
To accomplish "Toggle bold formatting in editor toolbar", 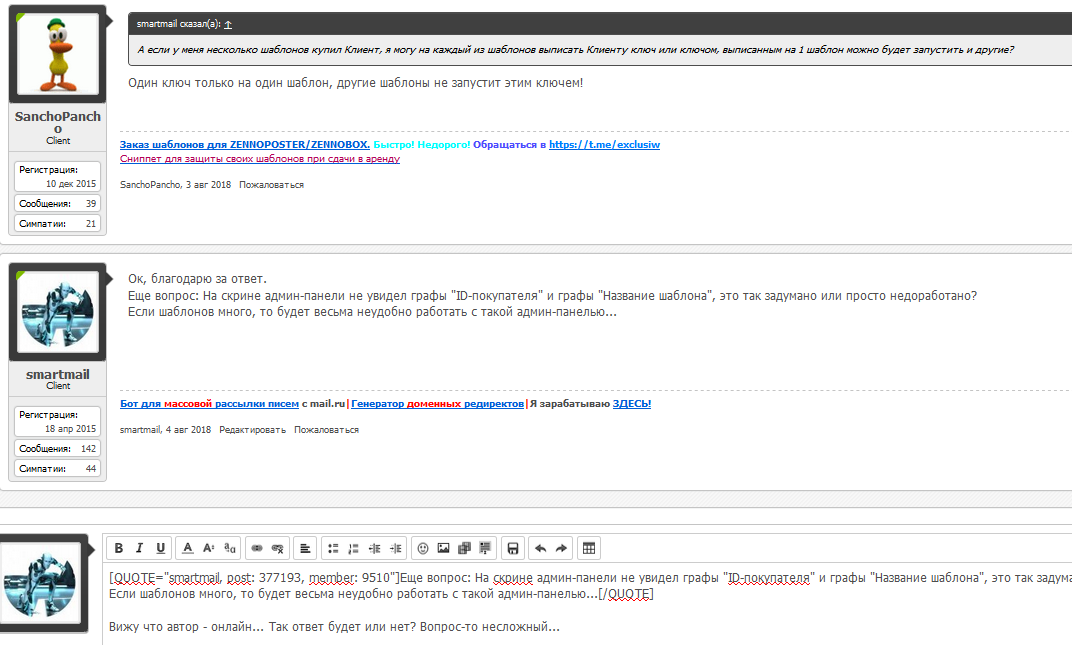I will (x=119, y=548).
